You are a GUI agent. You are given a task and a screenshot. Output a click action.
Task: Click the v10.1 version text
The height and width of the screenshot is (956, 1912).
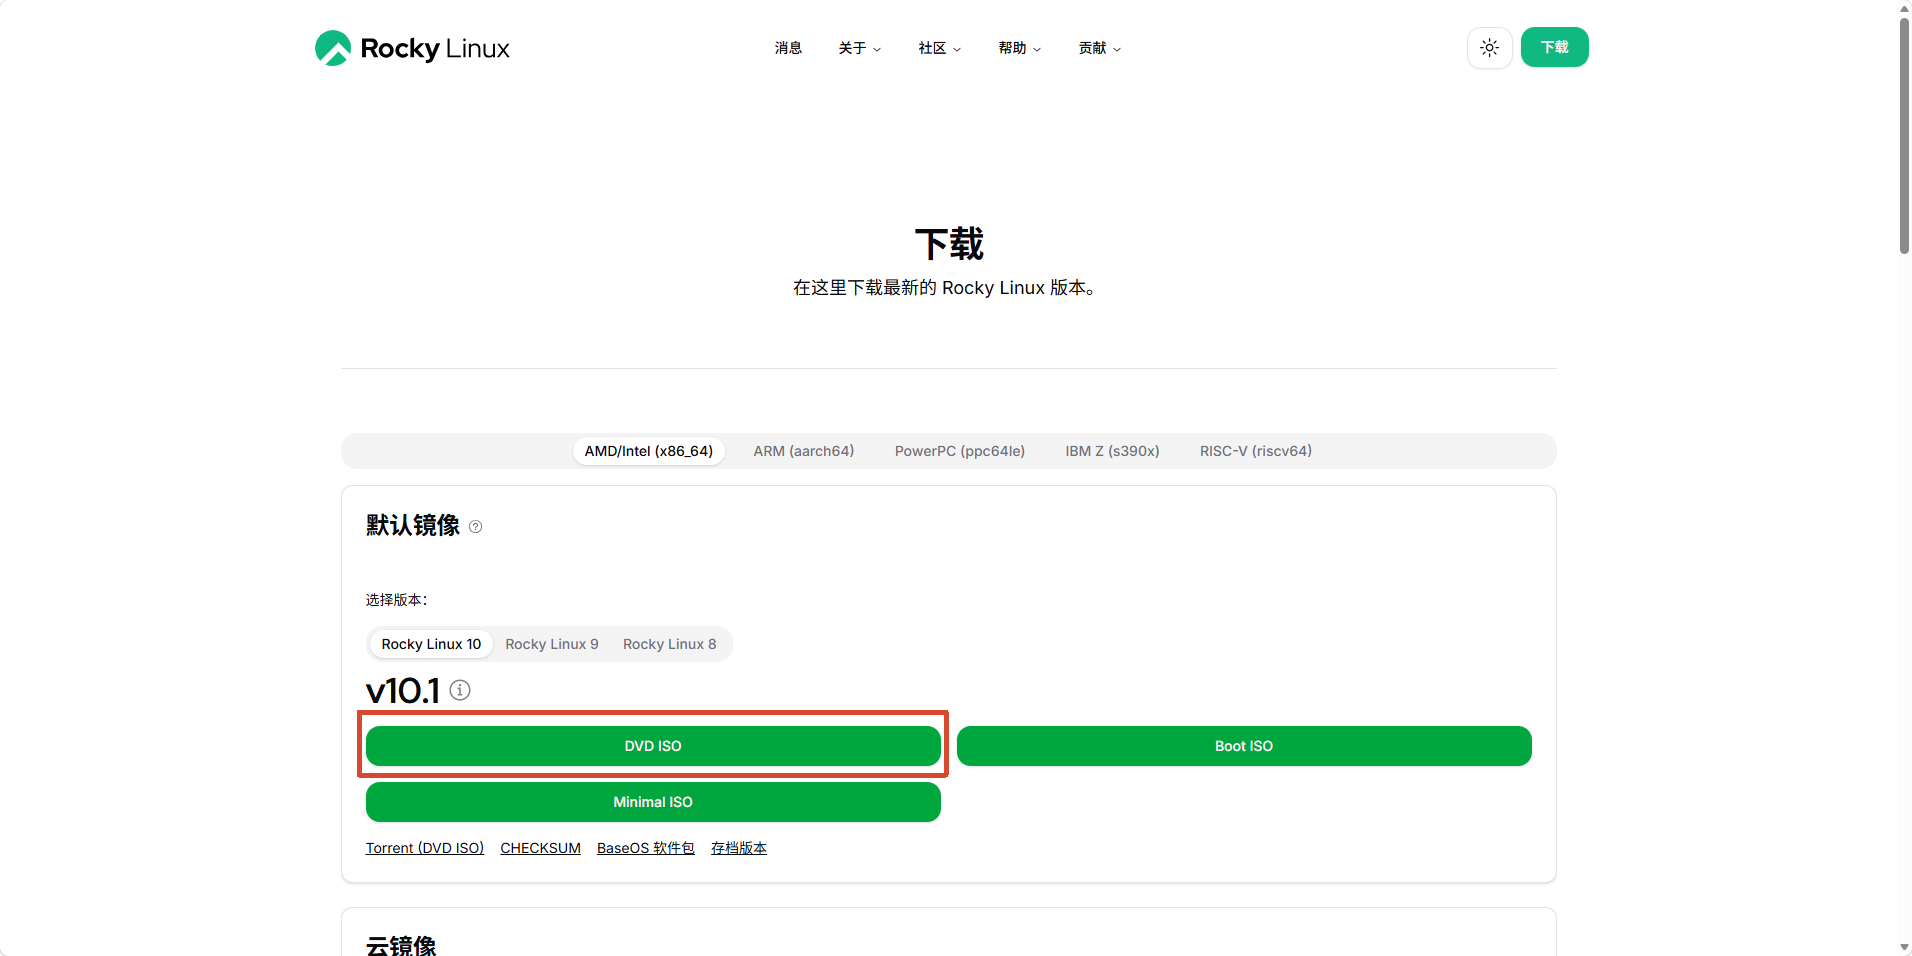(403, 690)
